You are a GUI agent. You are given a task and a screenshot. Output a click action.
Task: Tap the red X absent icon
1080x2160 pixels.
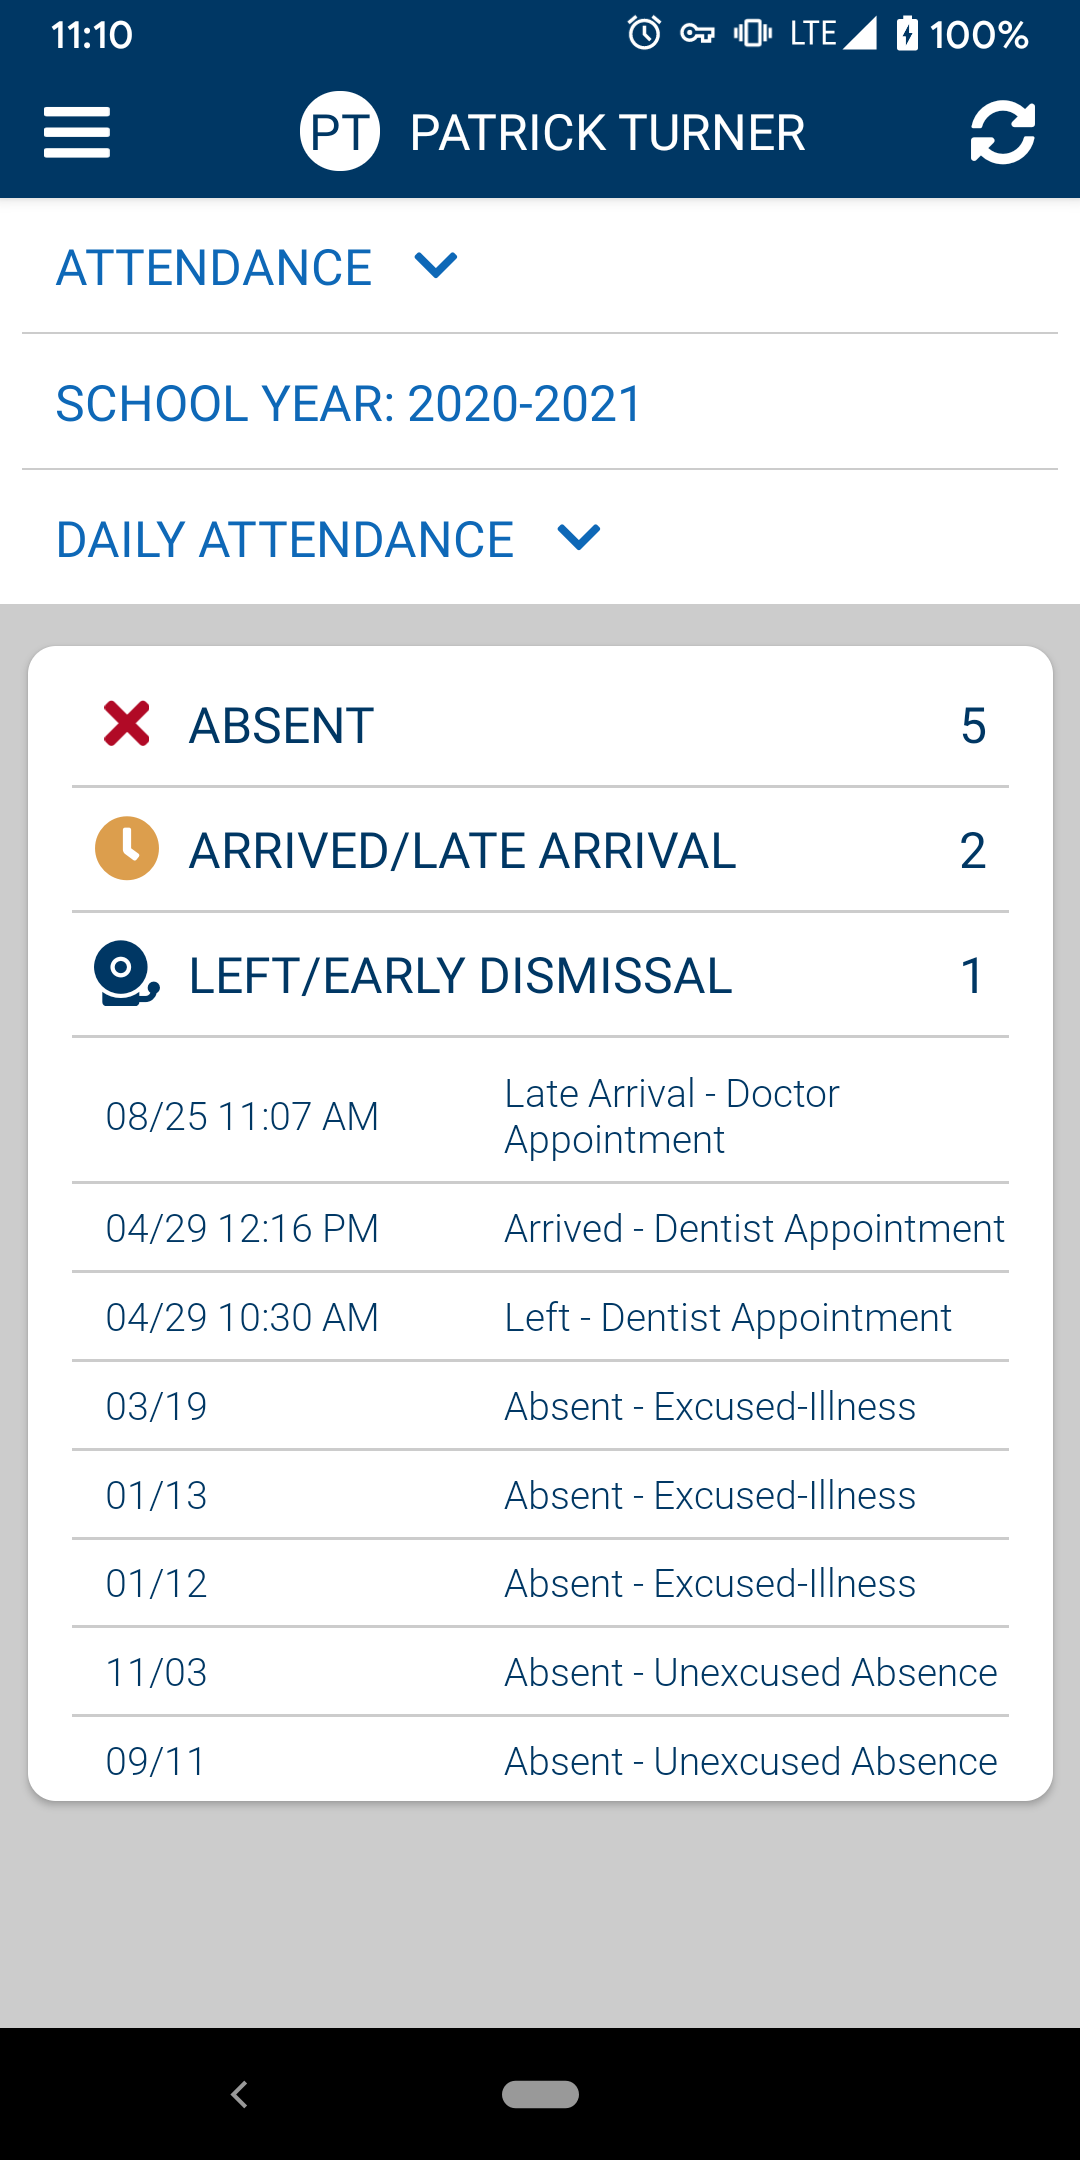coord(127,723)
